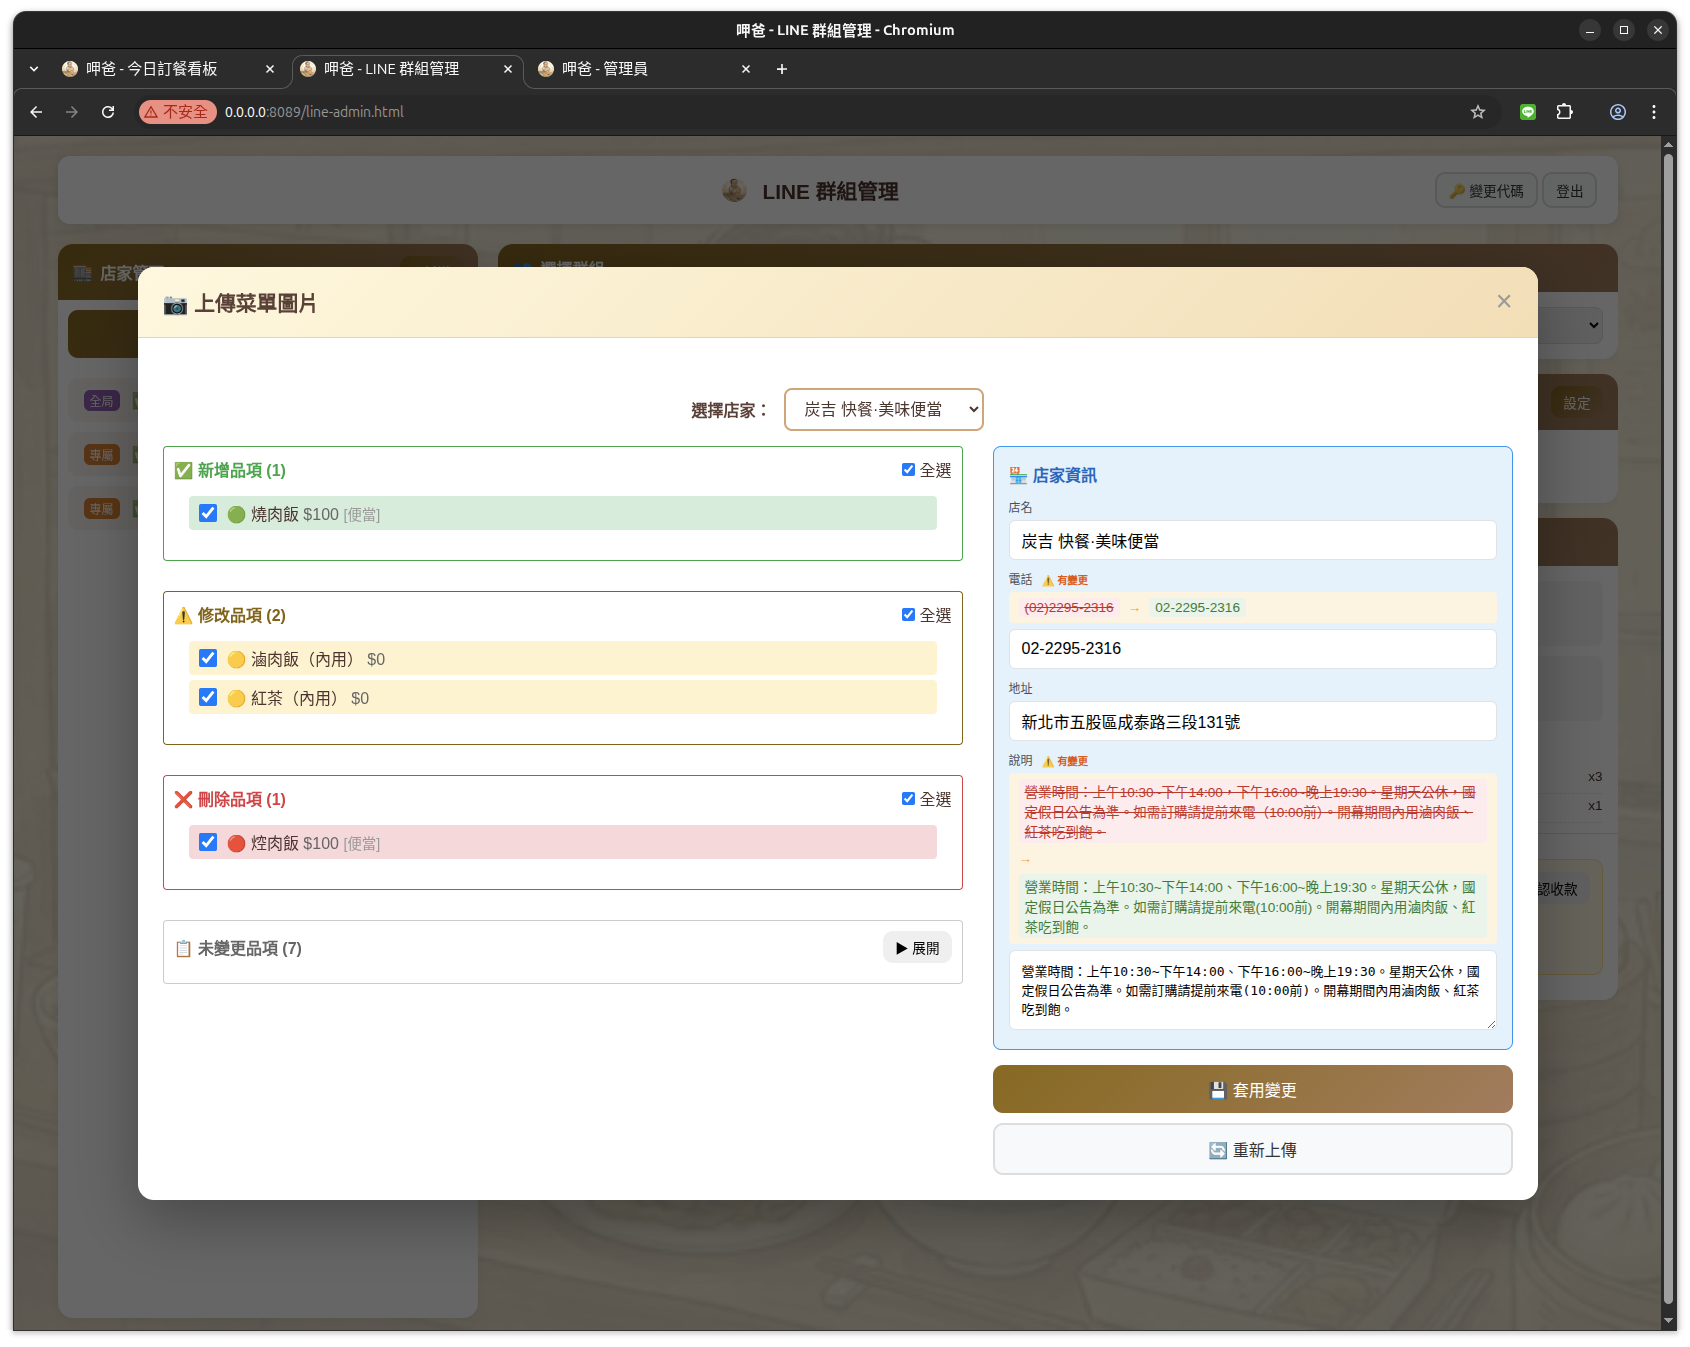Viewport: 1690px width, 1347px height.
Task: Uncheck the 紅茶（內用）modified item
Action: (x=208, y=697)
